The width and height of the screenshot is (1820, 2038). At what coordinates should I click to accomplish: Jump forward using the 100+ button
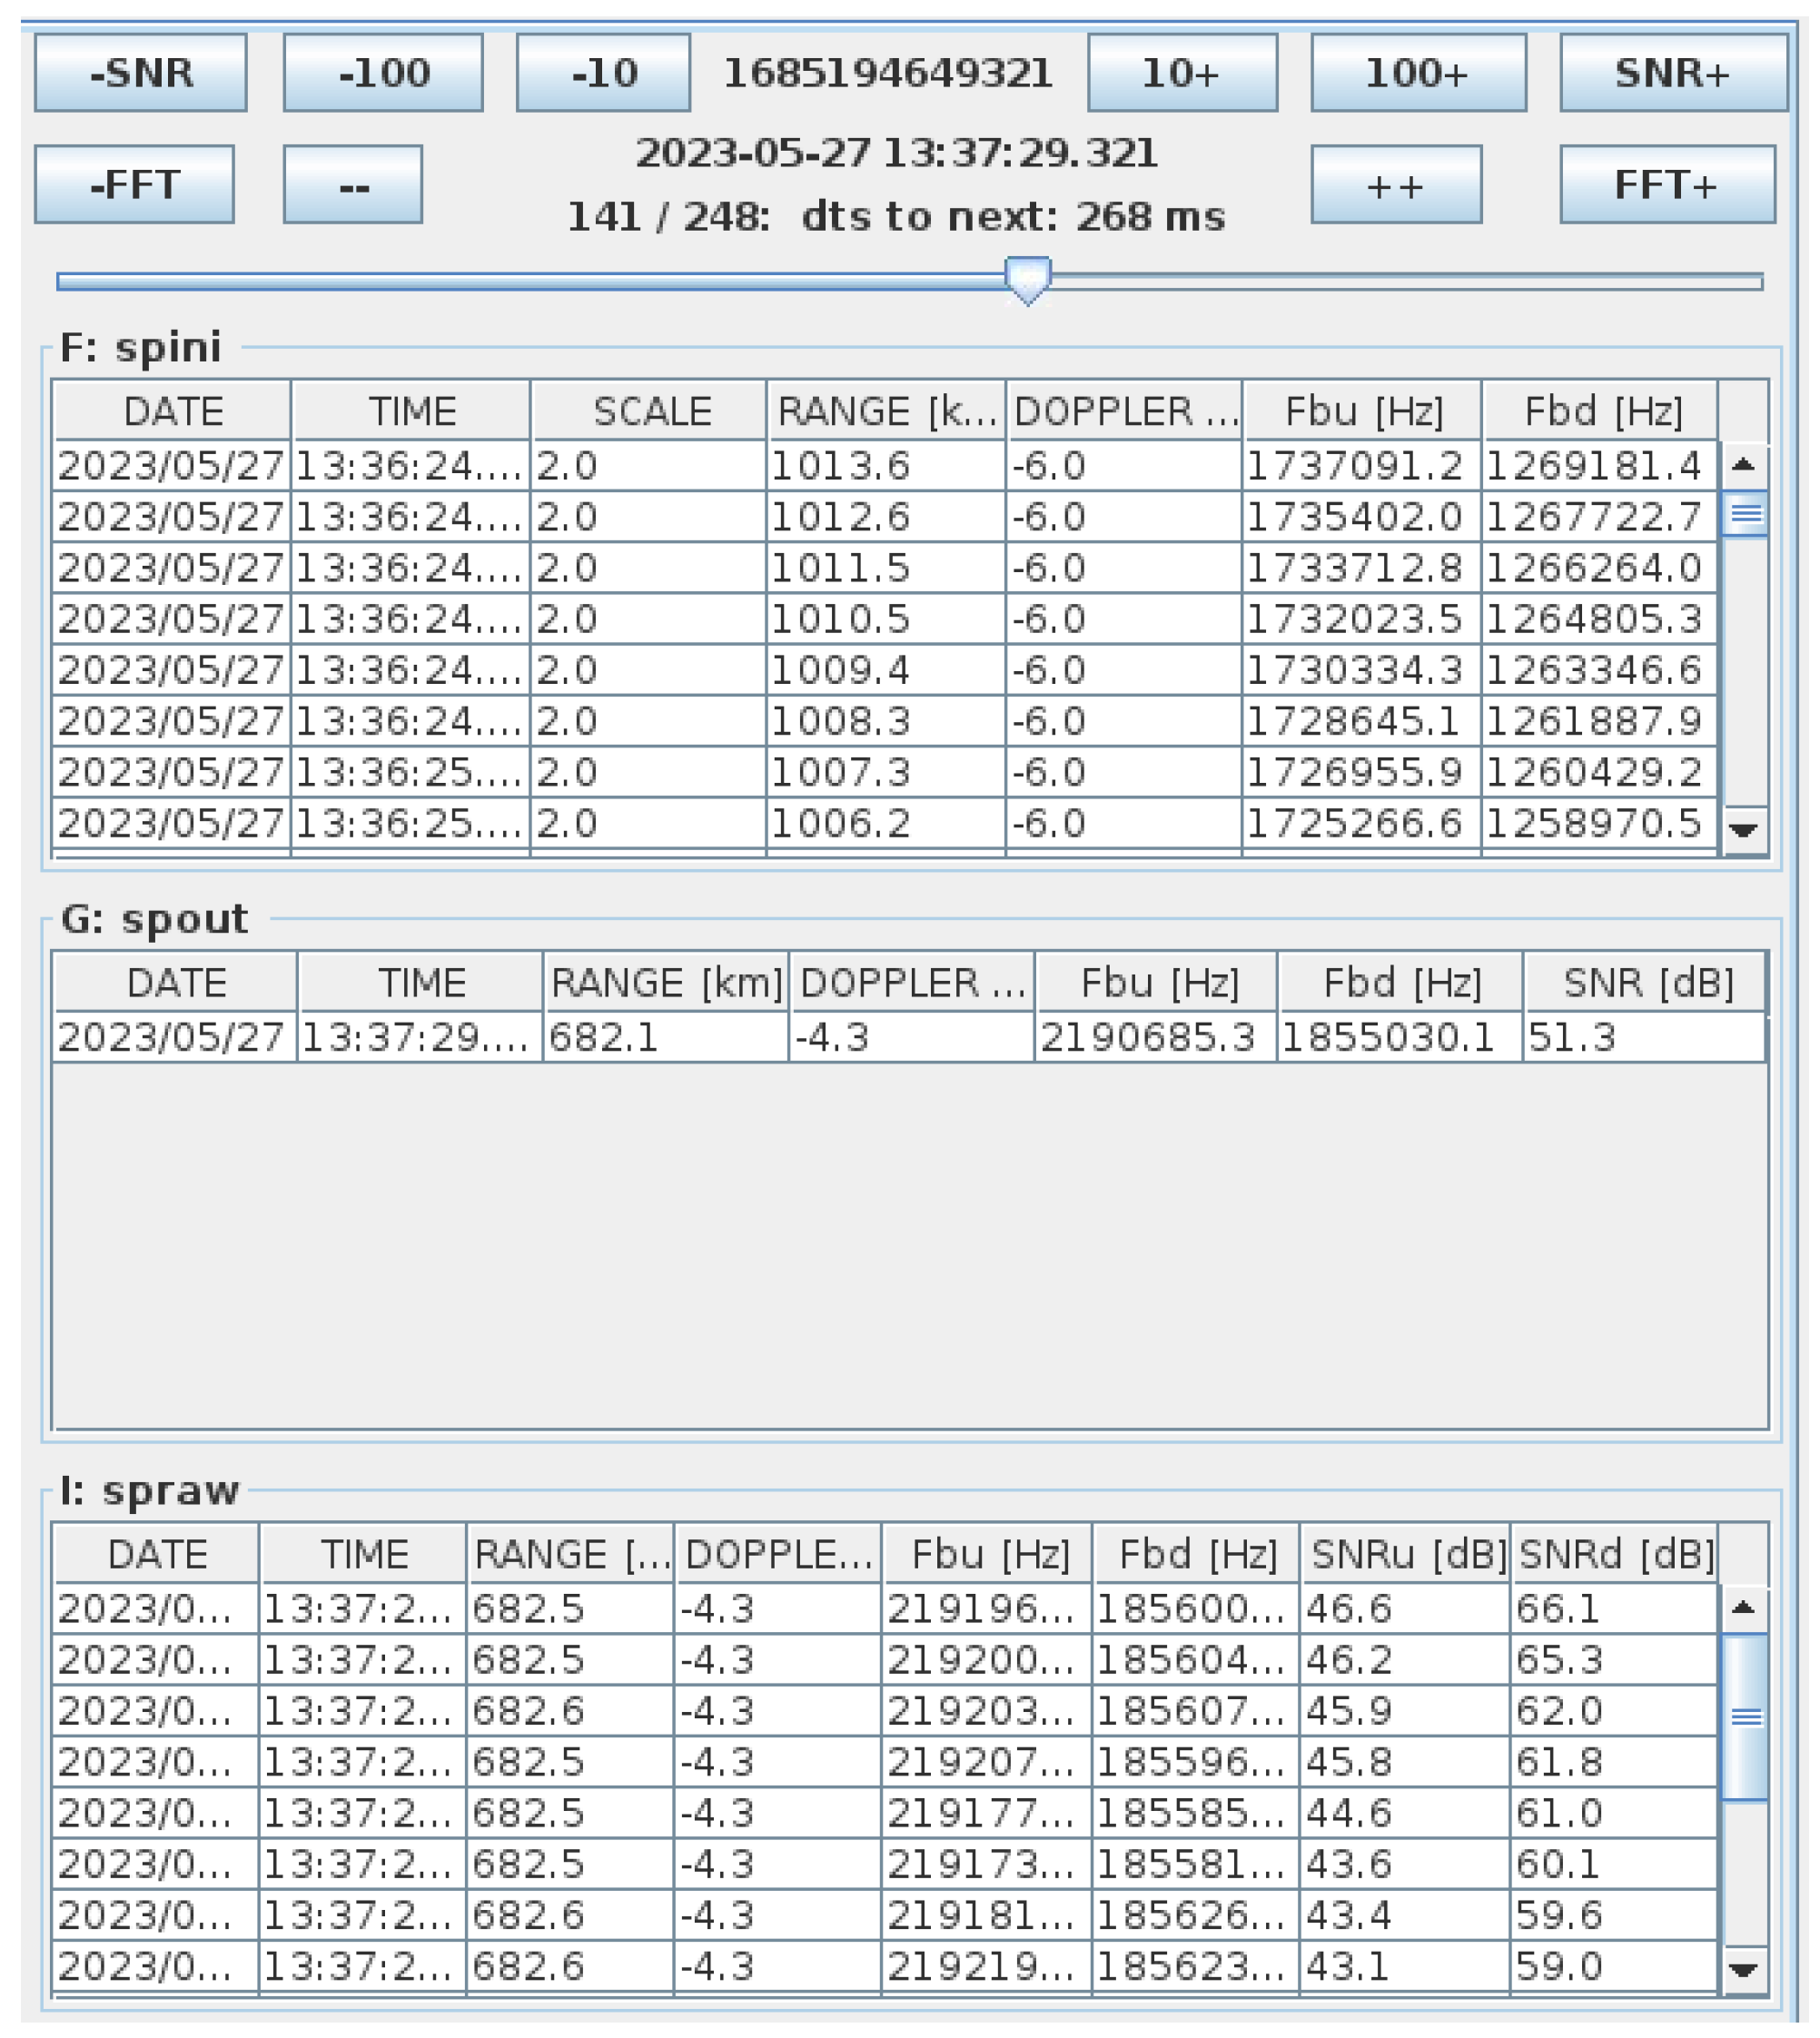click(1418, 73)
